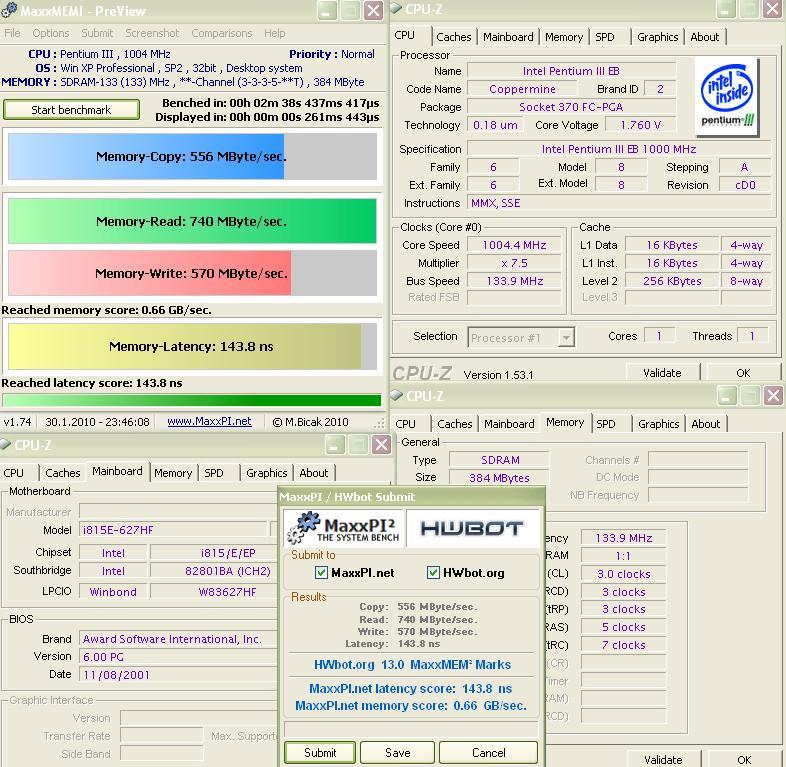
Task: Open the Options menu in MaxxMEM
Action: (x=51, y=33)
